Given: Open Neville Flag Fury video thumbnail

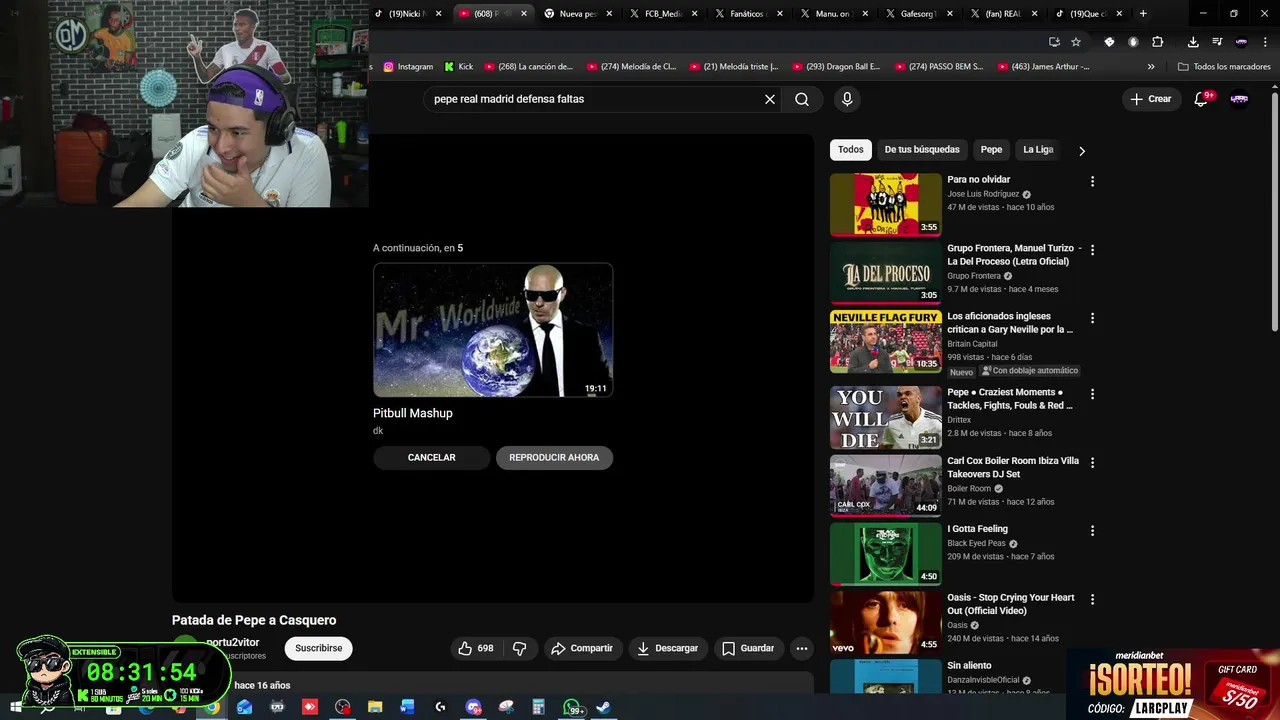Looking at the screenshot, I should pyautogui.click(x=886, y=341).
